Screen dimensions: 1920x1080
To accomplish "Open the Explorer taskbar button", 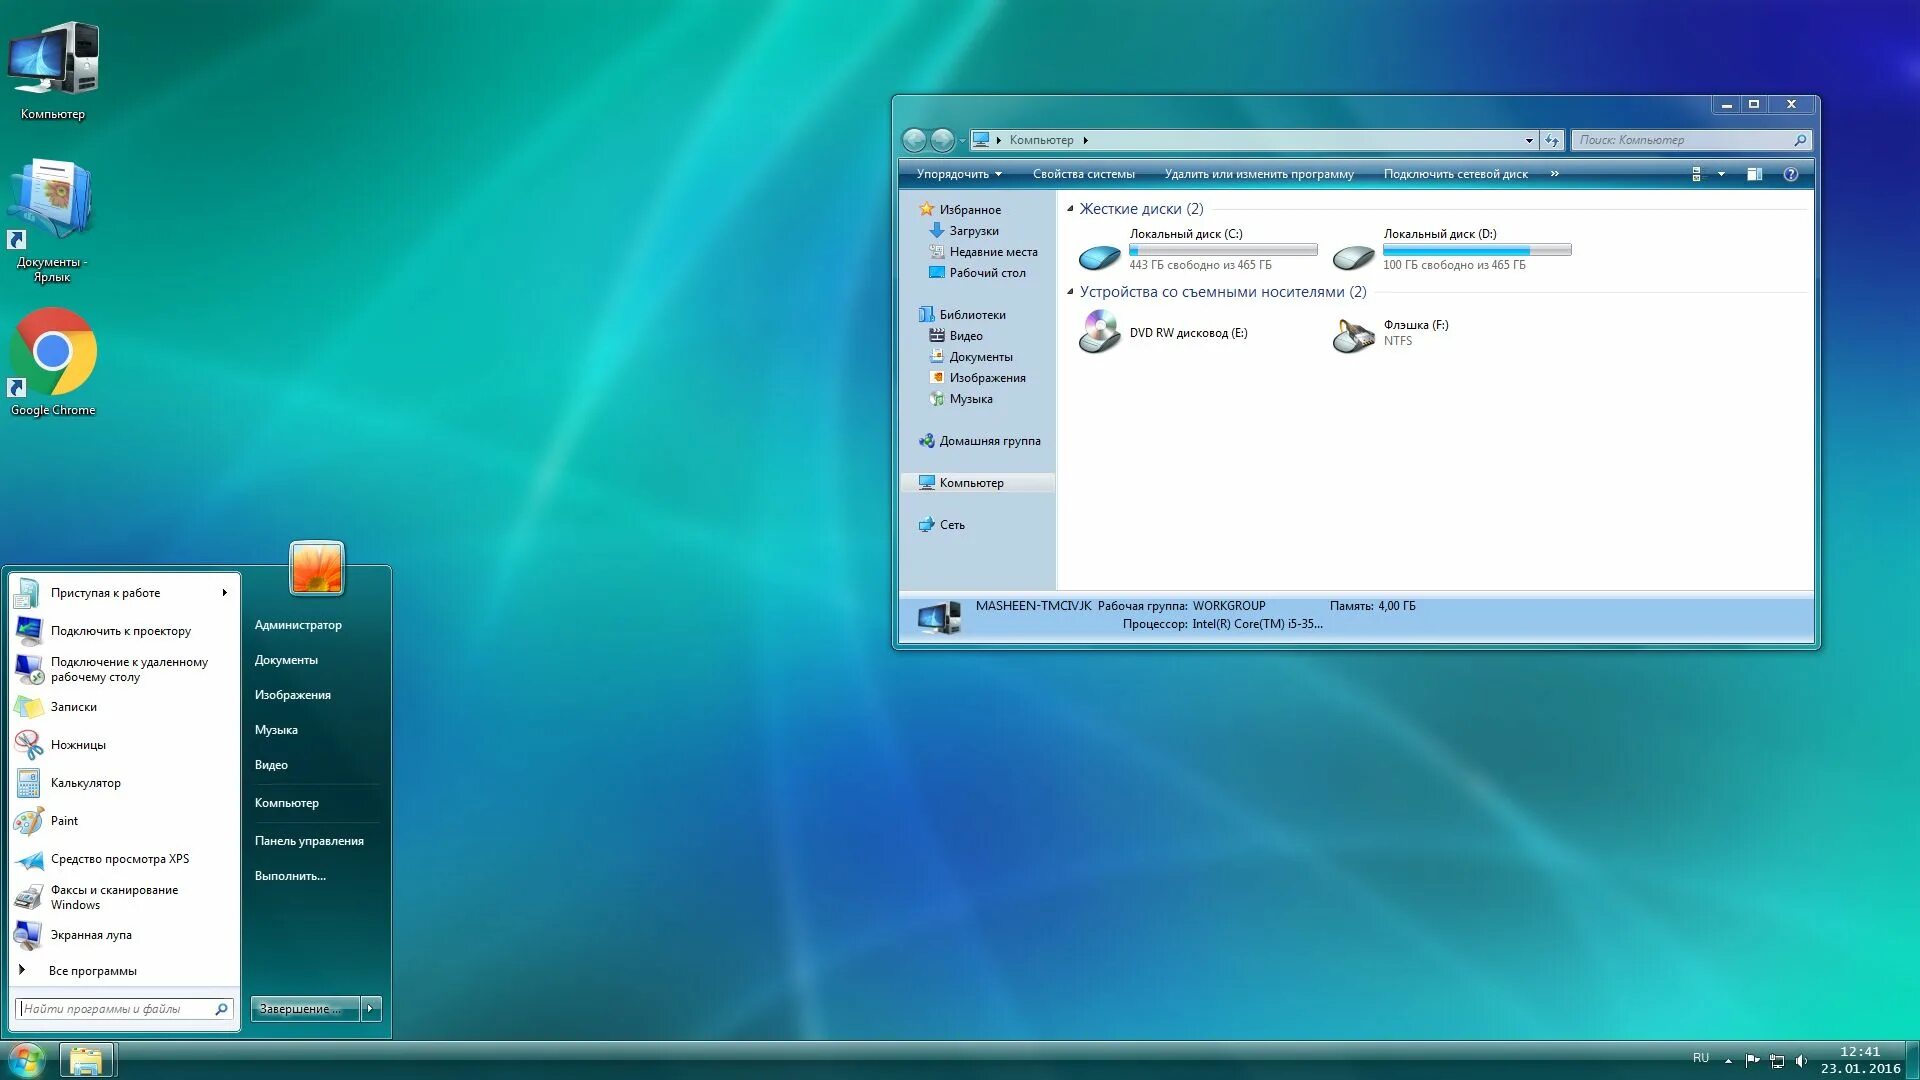I will pyautogui.click(x=86, y=1059).
